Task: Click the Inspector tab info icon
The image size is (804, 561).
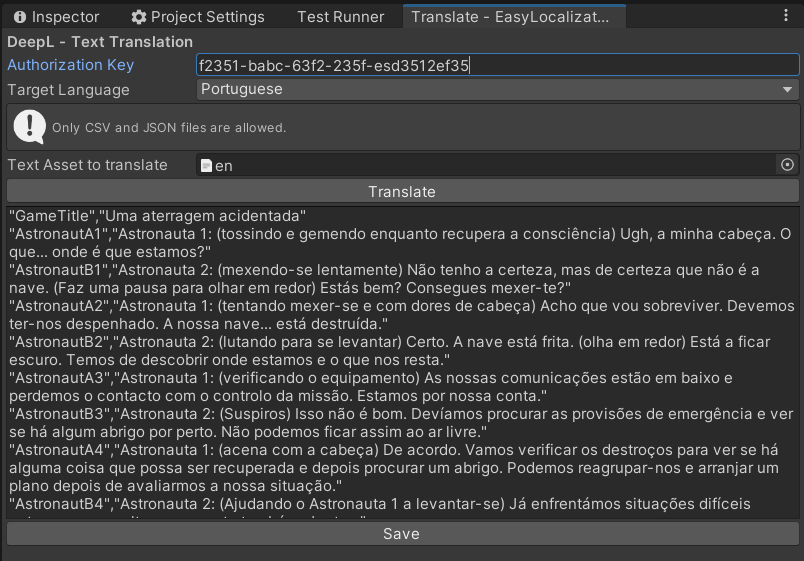Action: point(20,17)
